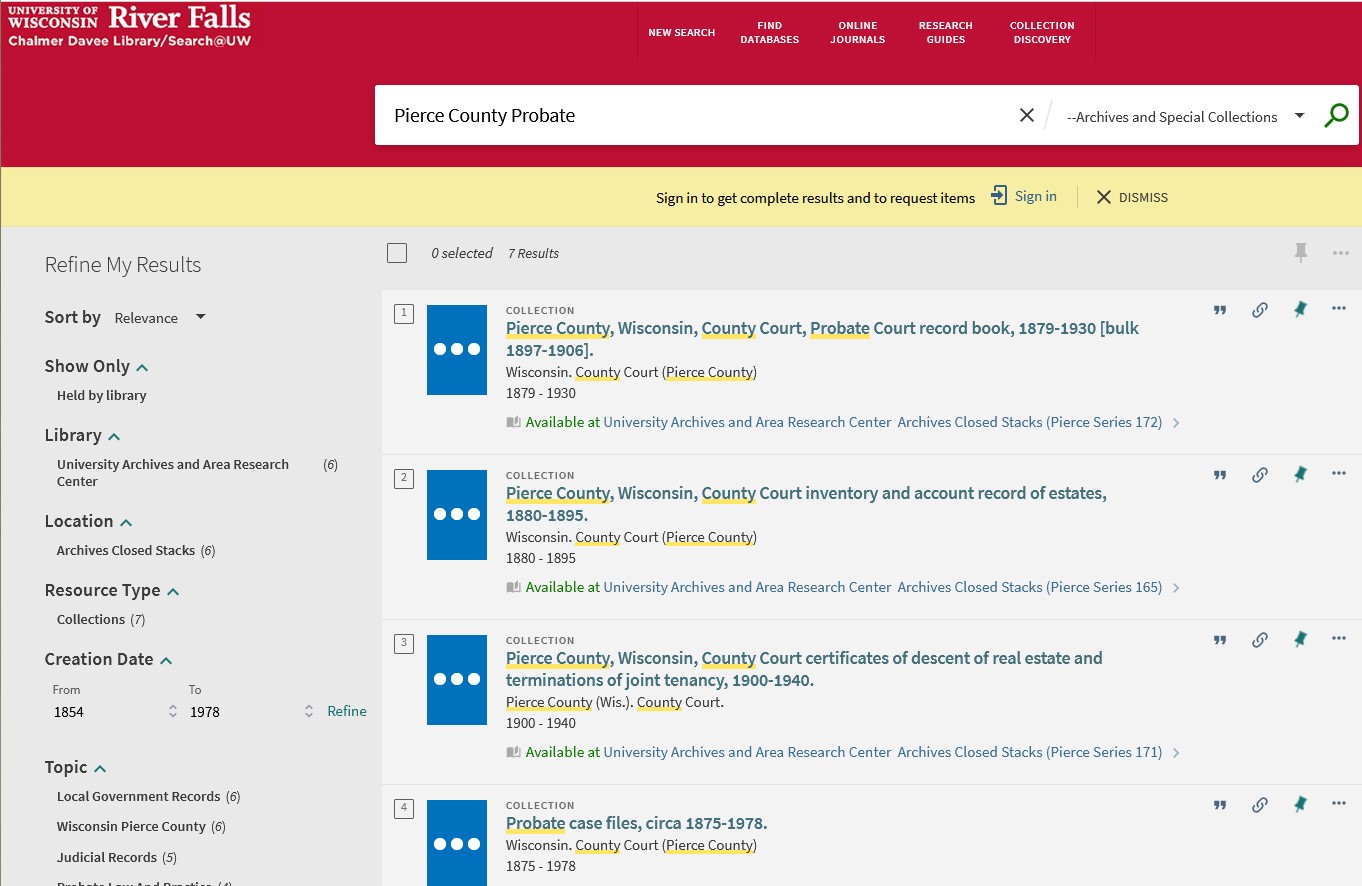This screenshot has height=886, width=1362.
Task: Dismiss the sign-in banner
Action: [x=1132, y=198]
